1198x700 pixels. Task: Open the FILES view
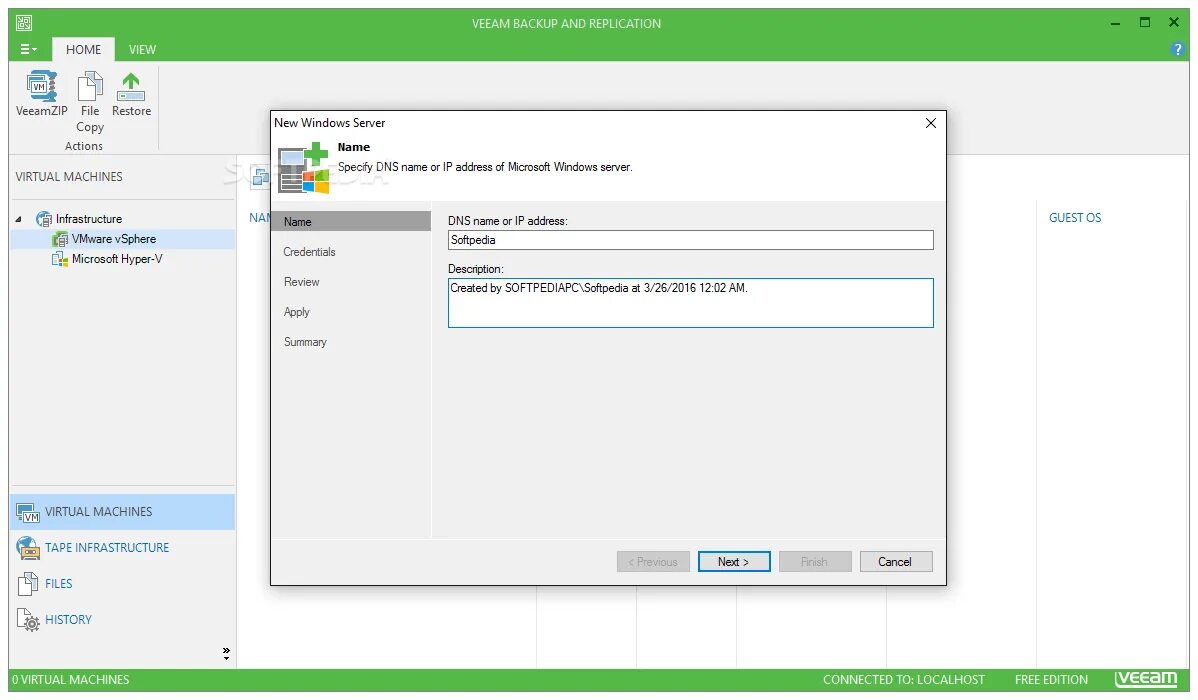[x=58, y=584]
